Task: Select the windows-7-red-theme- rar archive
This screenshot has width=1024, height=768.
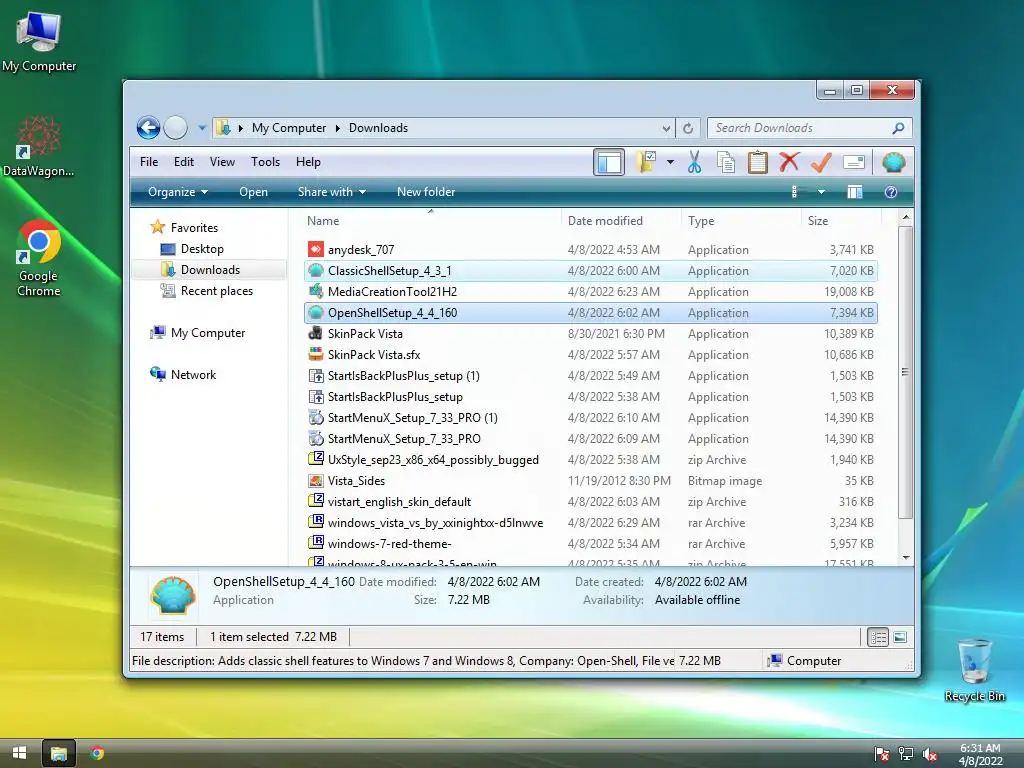Action: (590, 543)
